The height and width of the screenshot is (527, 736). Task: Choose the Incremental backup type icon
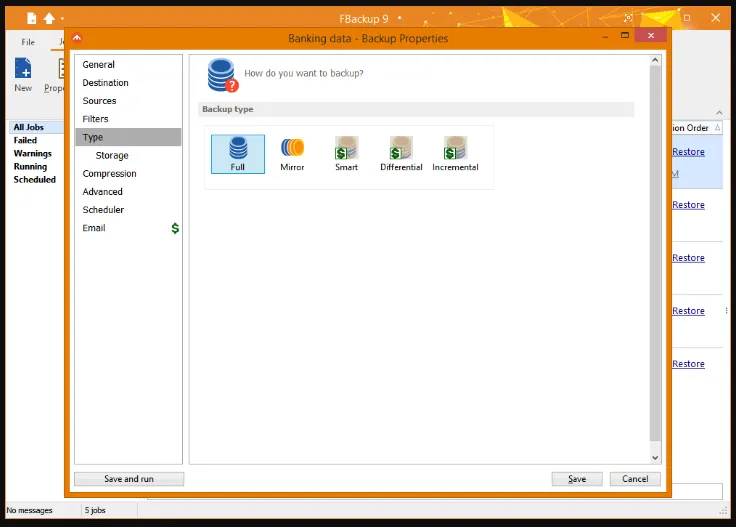coord(455,154)
